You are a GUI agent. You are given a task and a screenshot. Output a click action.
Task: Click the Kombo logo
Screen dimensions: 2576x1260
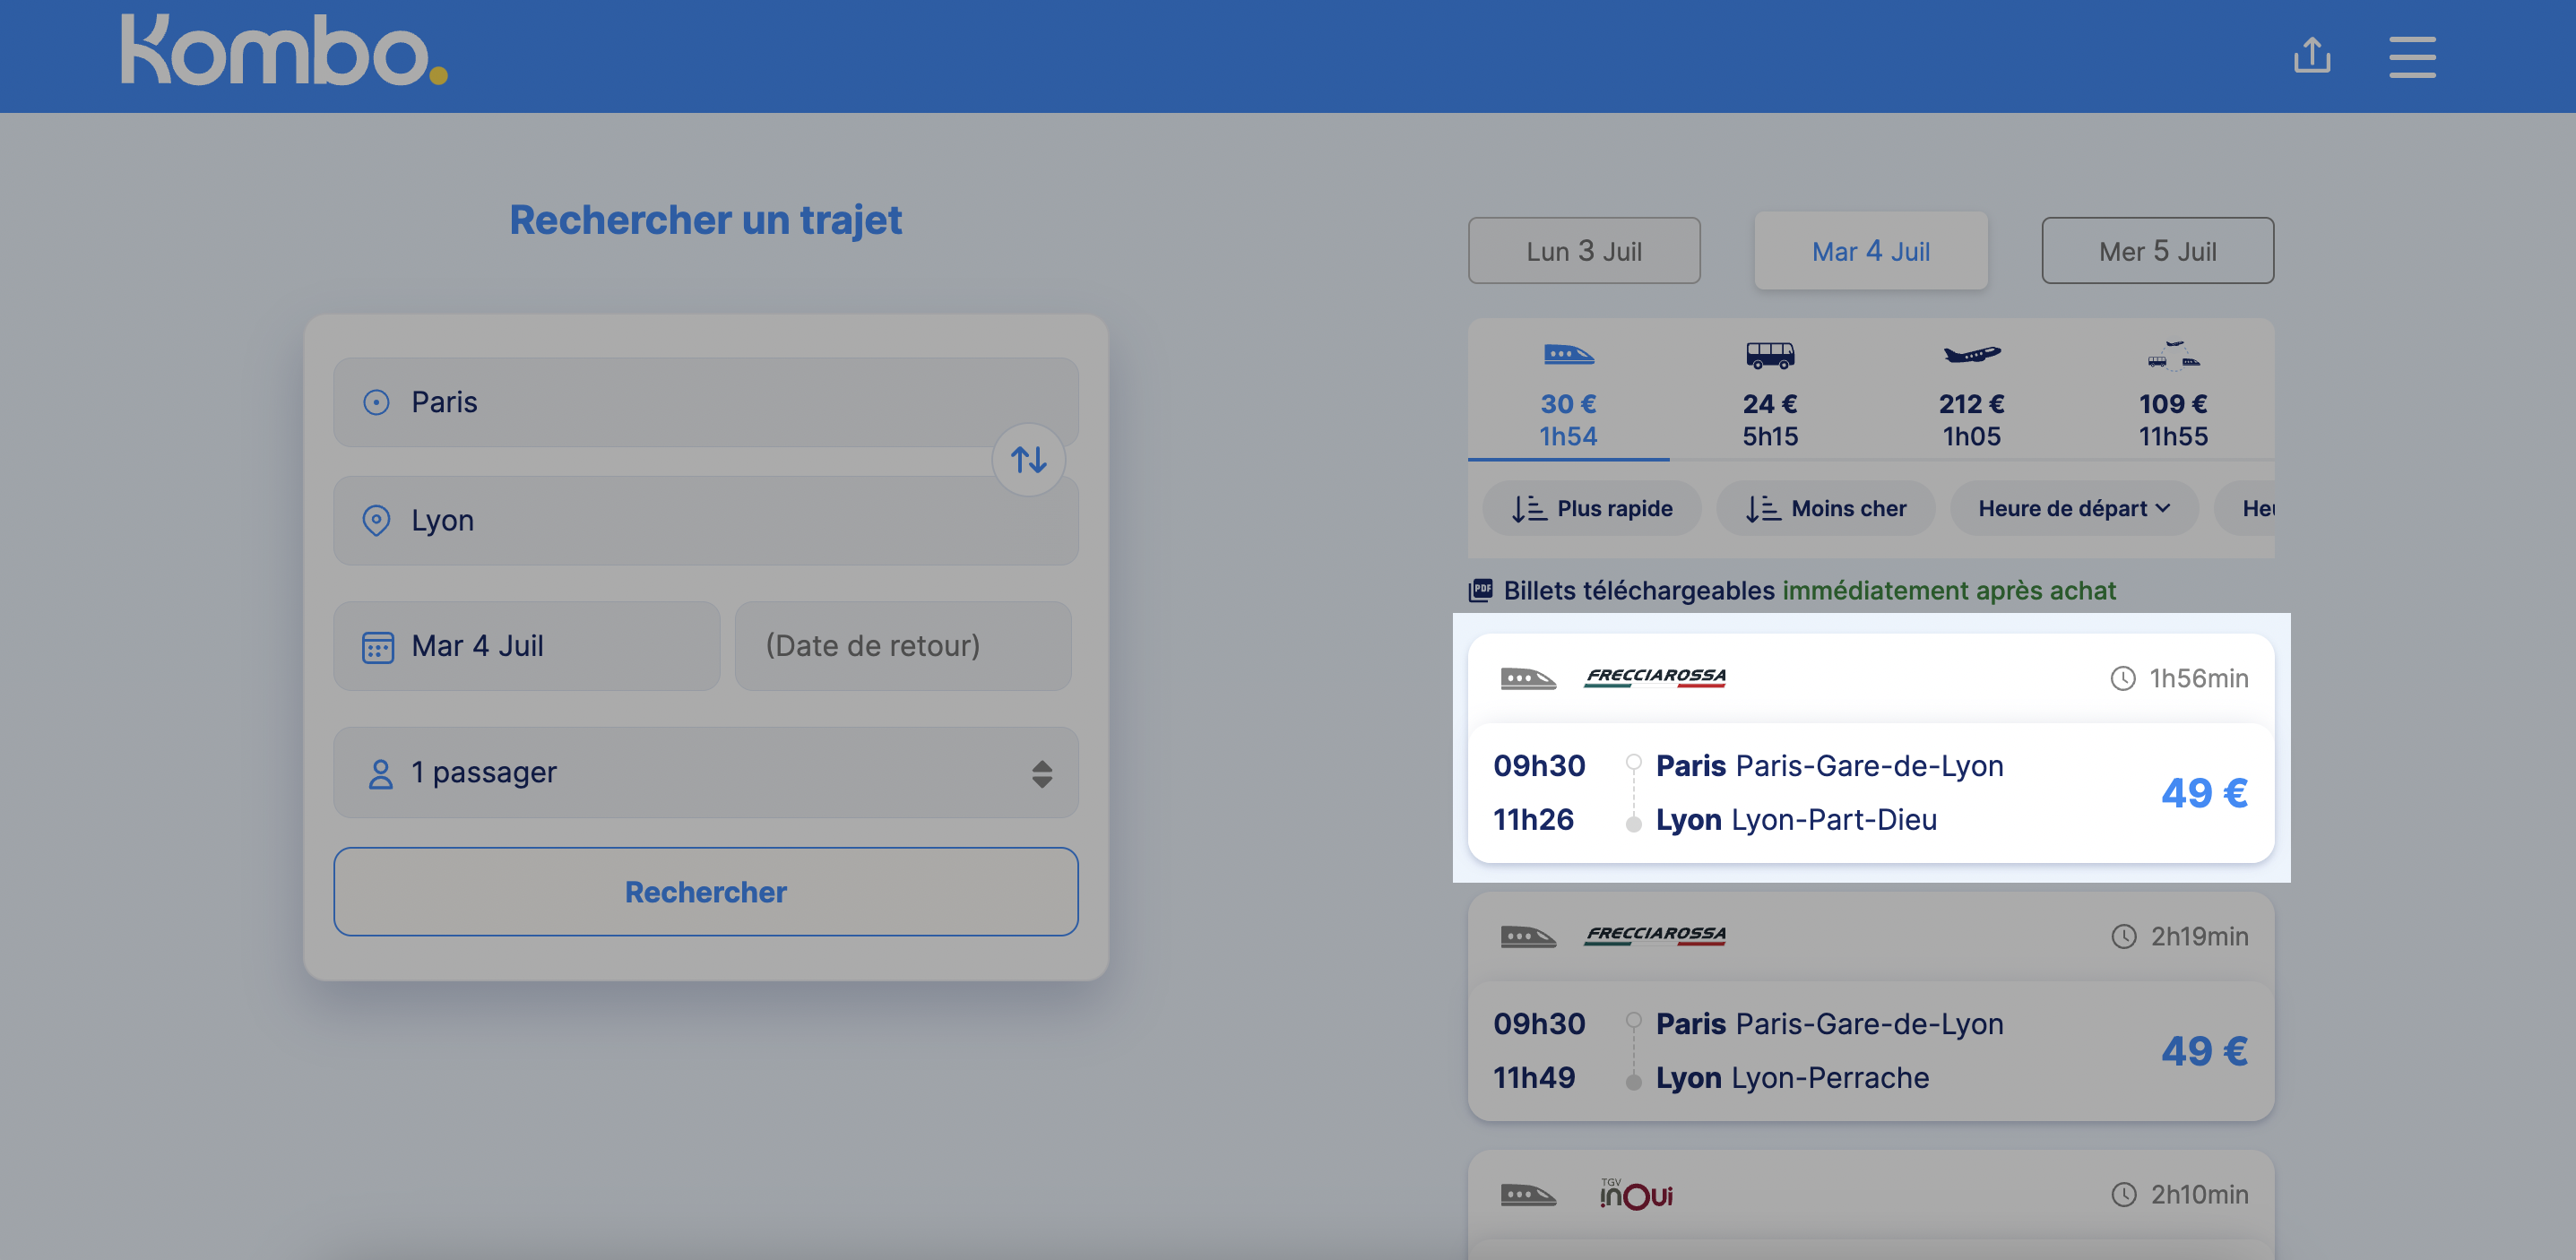point(284,50)
